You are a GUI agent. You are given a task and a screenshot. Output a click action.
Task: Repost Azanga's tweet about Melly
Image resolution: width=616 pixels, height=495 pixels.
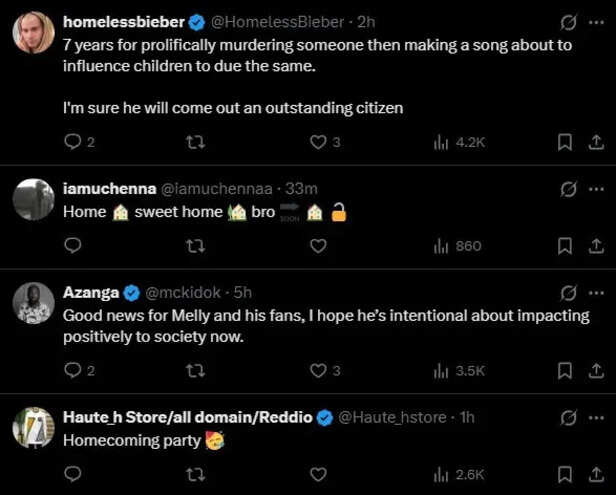pos(196,370)
